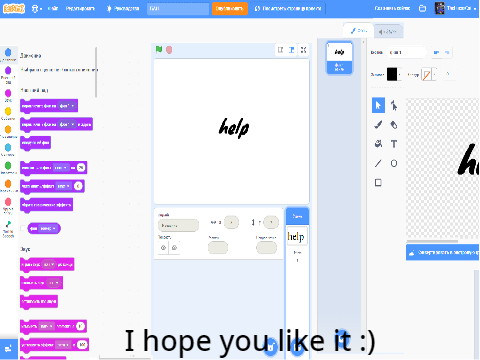Click the show sprite eye button
This screenshot has height=360, width=480.
163,248
